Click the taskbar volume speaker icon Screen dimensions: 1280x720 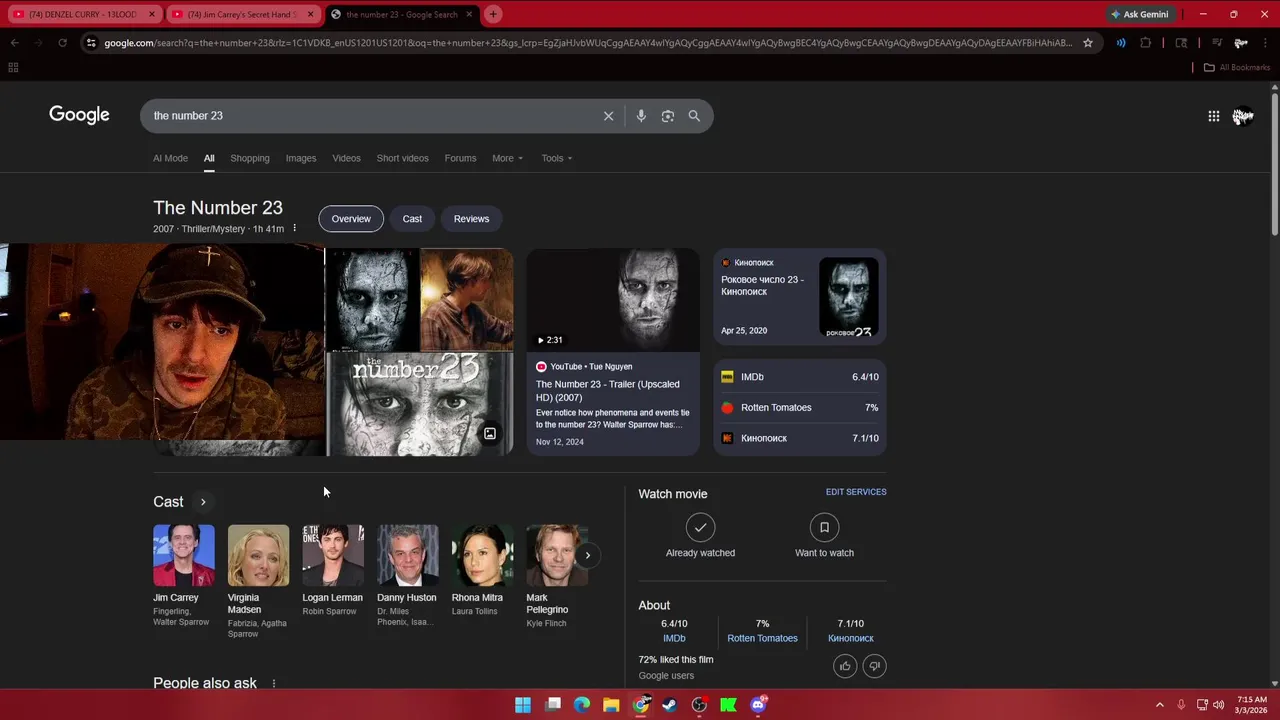pyautogui.click(x=1219, y=705)
